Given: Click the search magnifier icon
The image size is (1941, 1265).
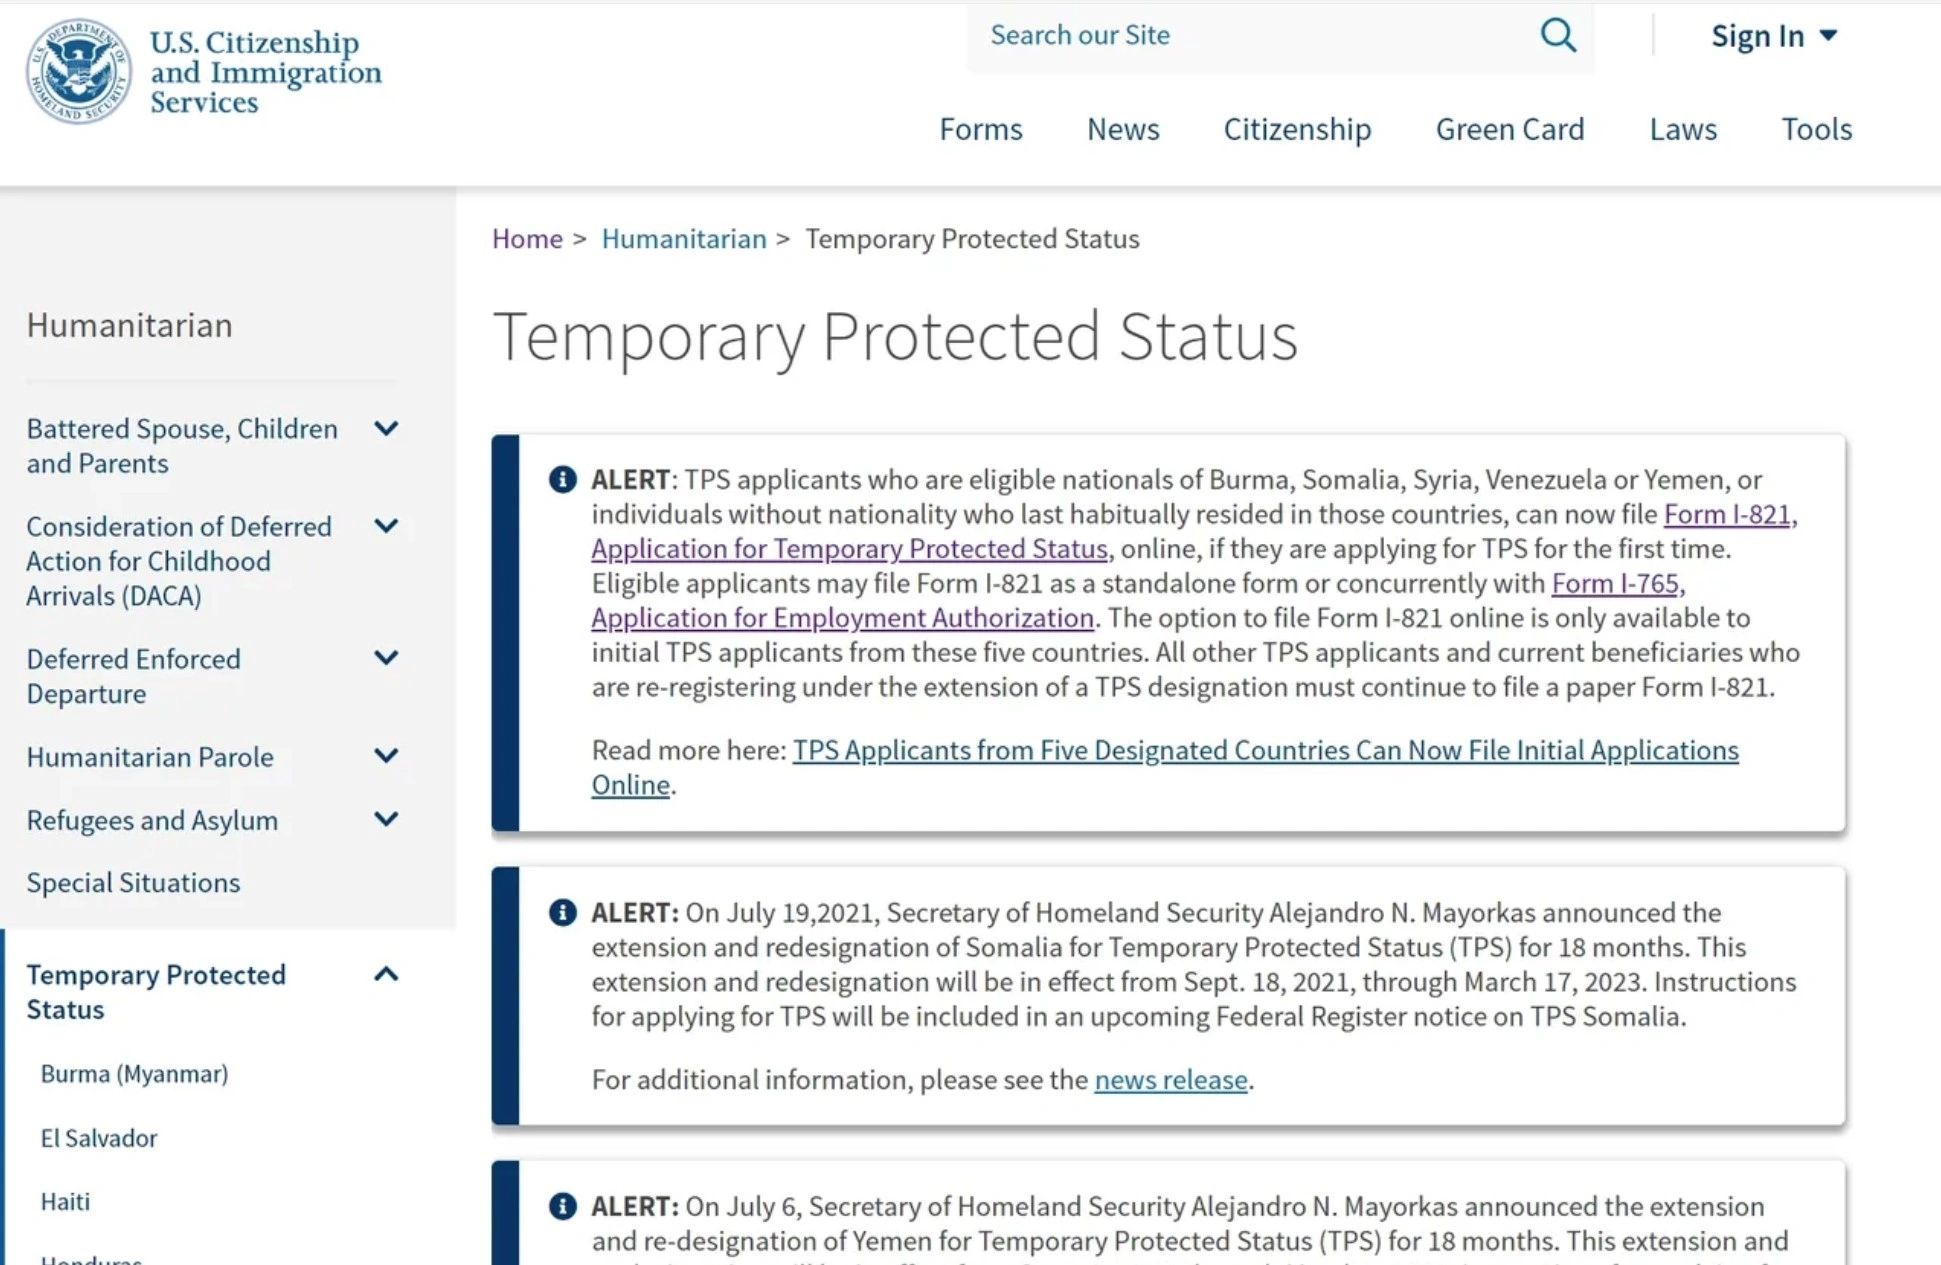Looking at the screenshot, I should click(x=1557, y=36).
